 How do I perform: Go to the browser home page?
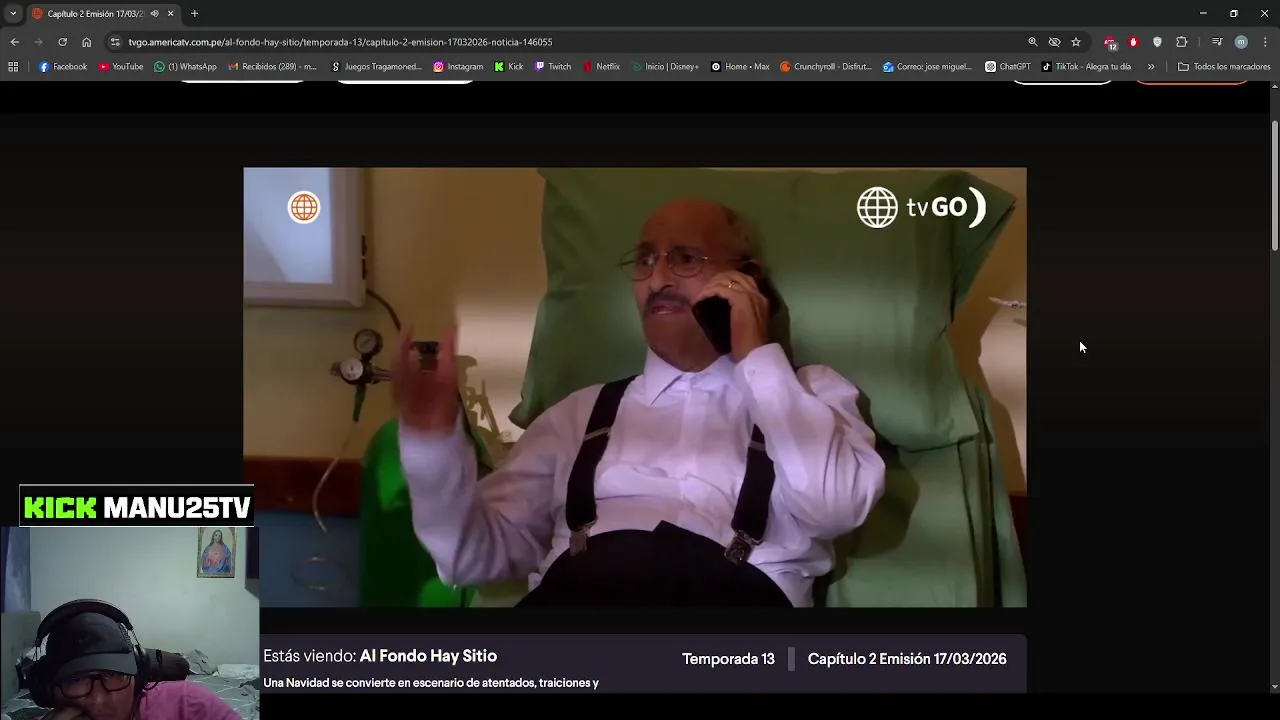pos(87,42)
